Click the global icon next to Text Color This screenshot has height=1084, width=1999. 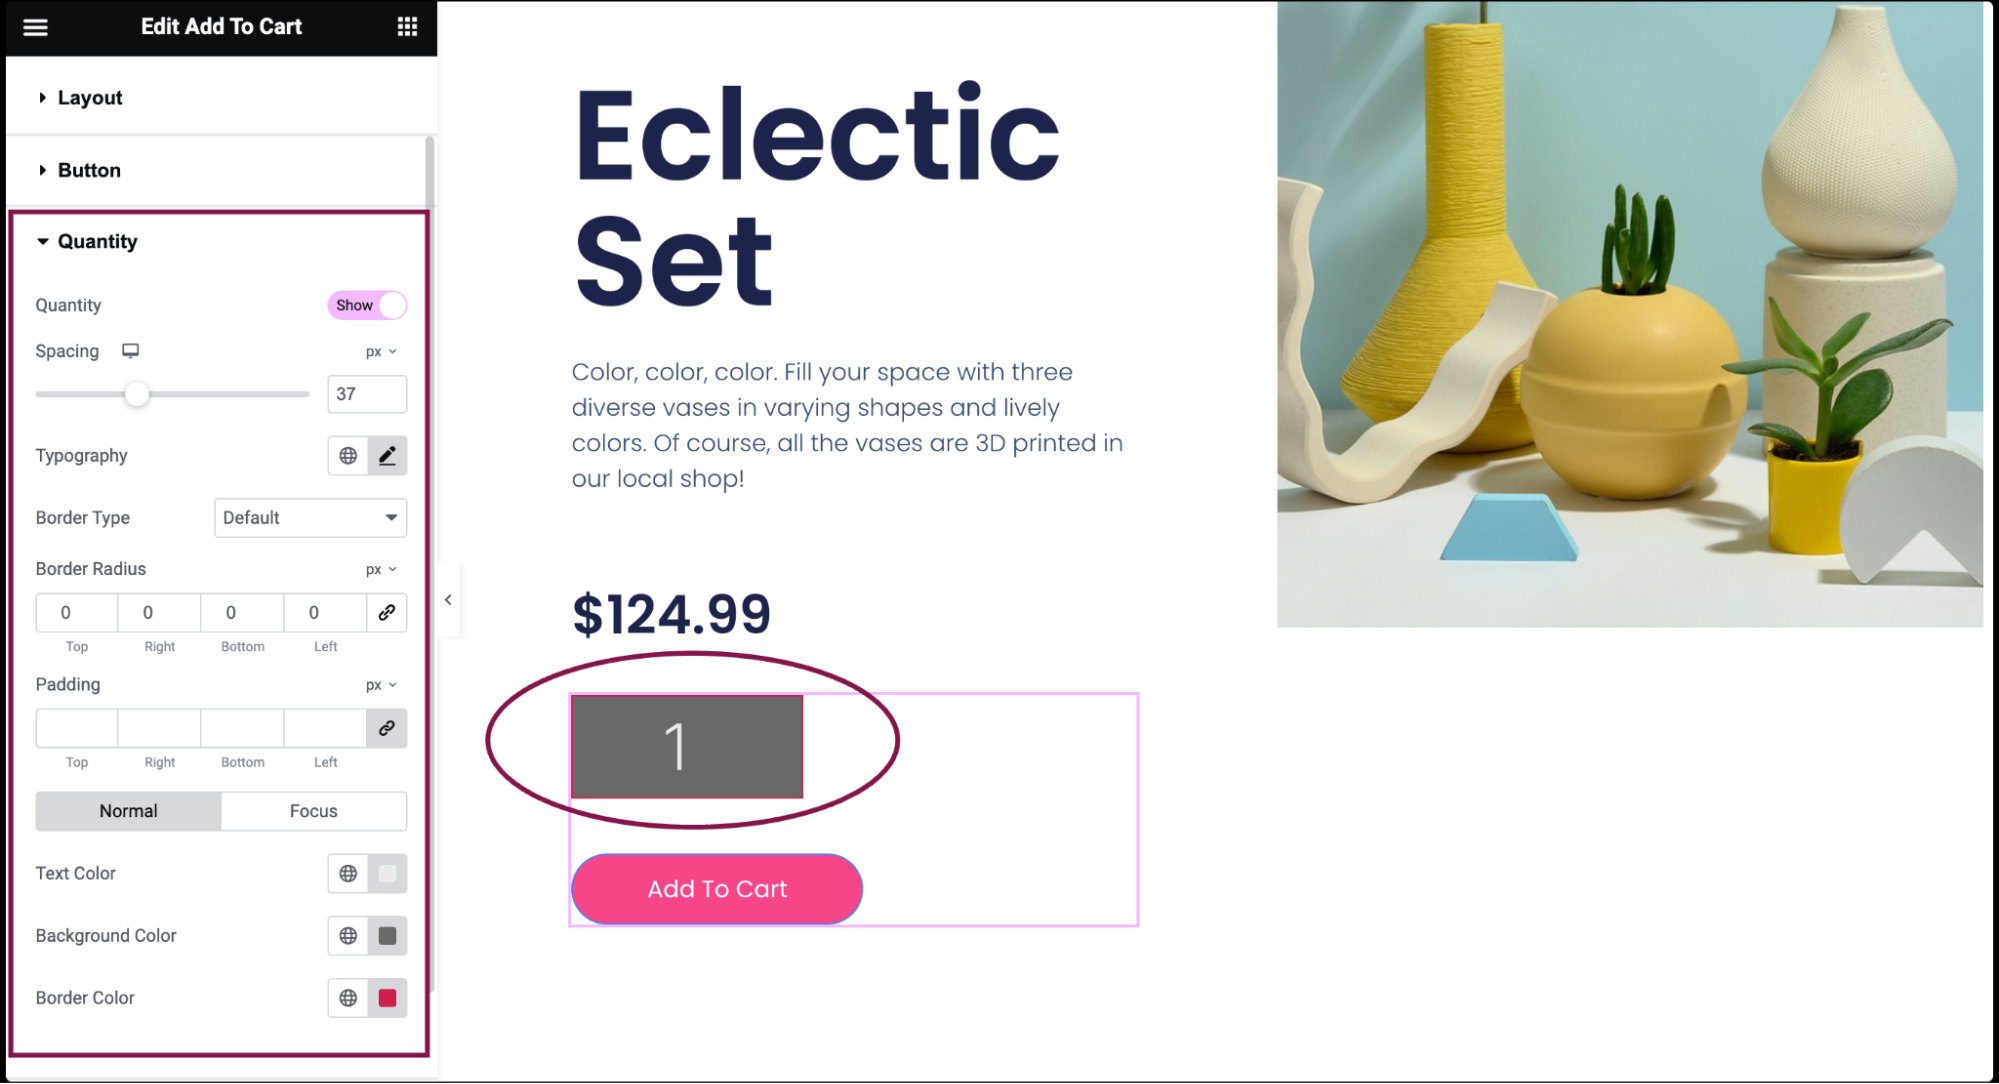348,873
